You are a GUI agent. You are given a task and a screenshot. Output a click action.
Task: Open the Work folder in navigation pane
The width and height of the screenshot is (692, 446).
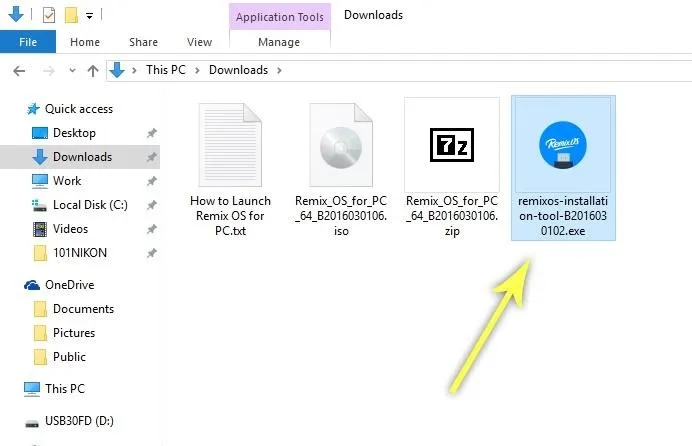click(x=67, y=180)
